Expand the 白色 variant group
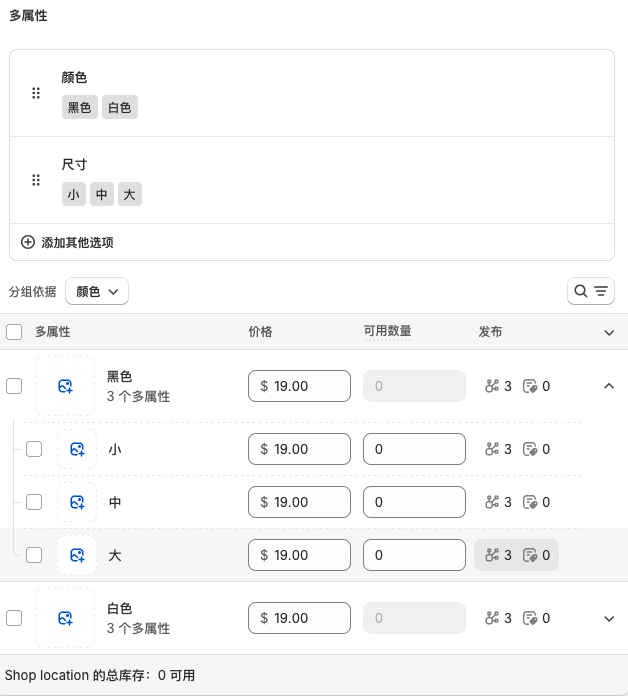This screenshot has height=696, width=628. (x=609, y=618)
